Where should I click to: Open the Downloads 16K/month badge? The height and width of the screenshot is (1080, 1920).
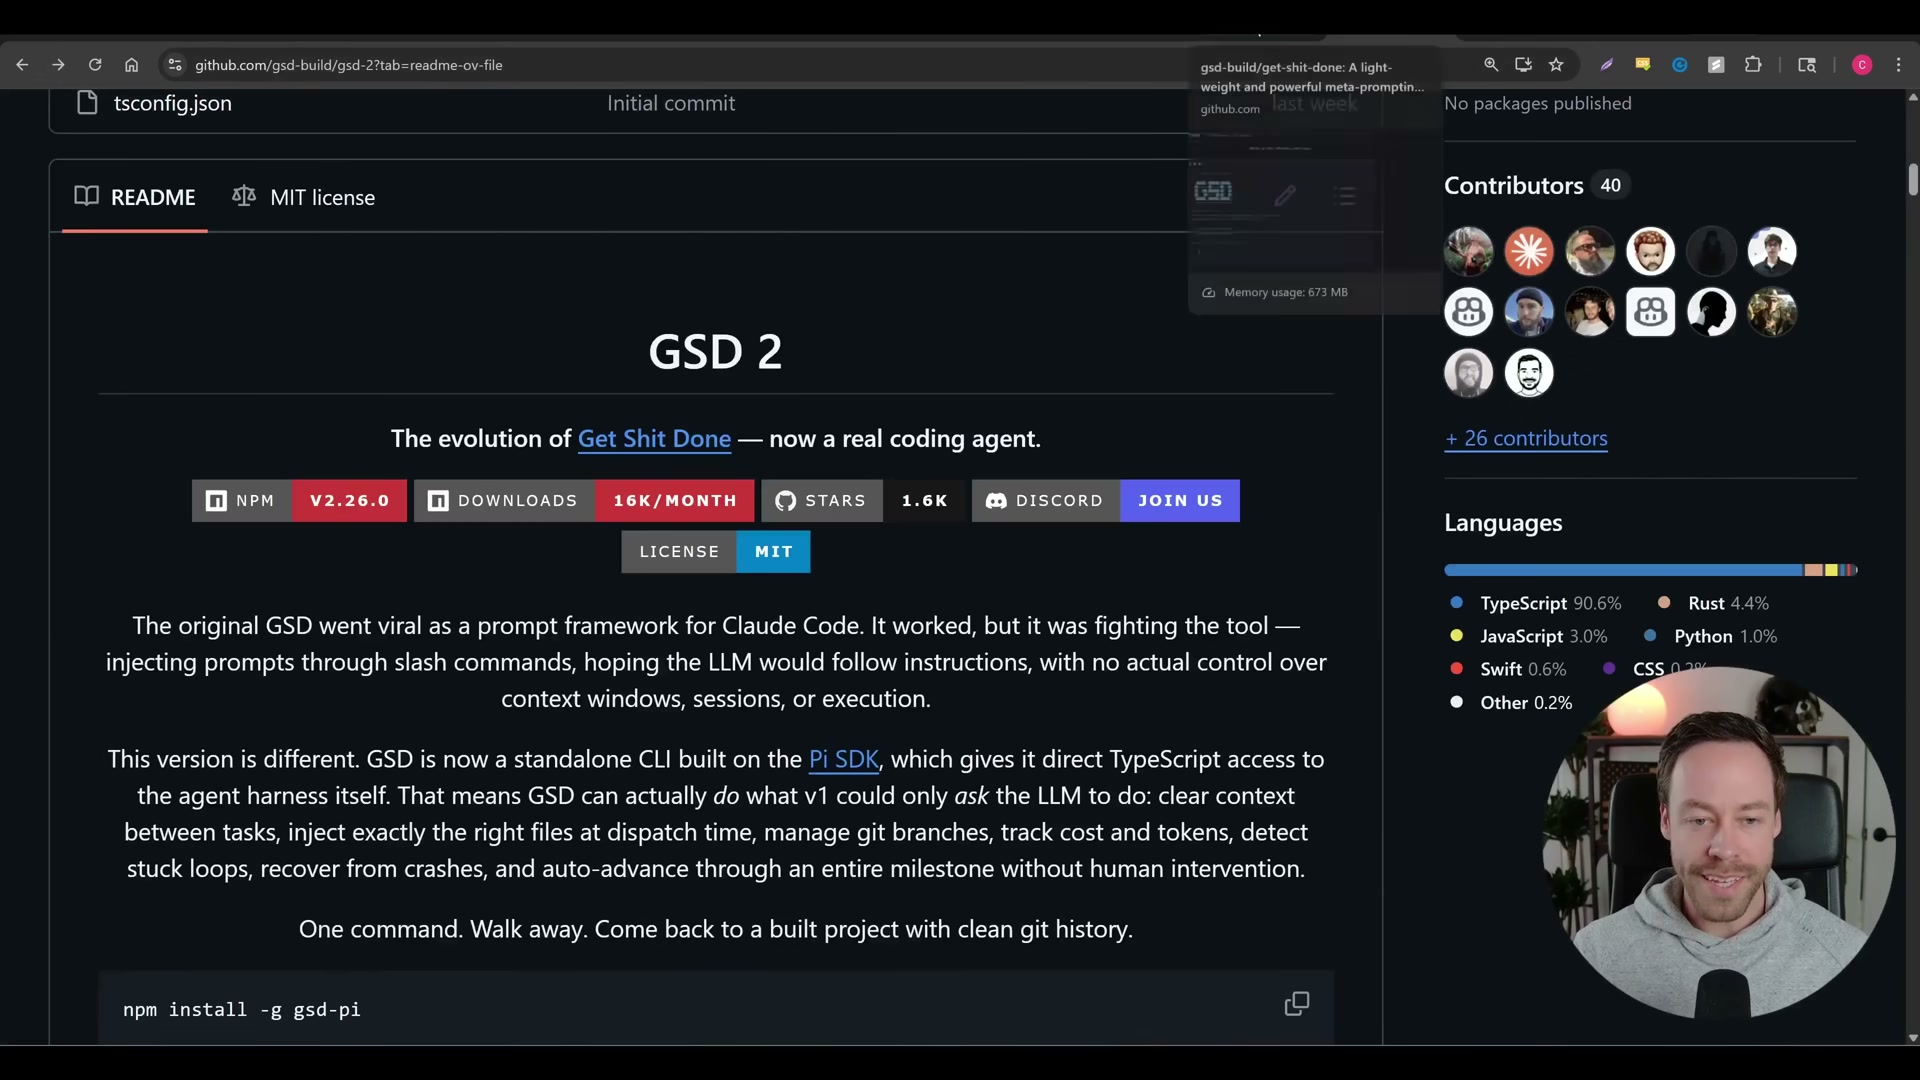584,501
